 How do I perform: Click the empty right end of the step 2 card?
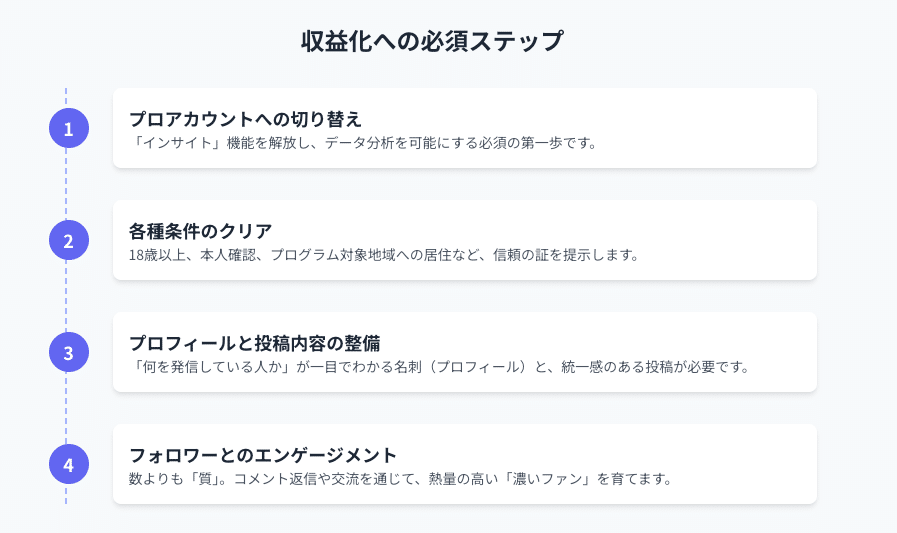click(760, 240)
